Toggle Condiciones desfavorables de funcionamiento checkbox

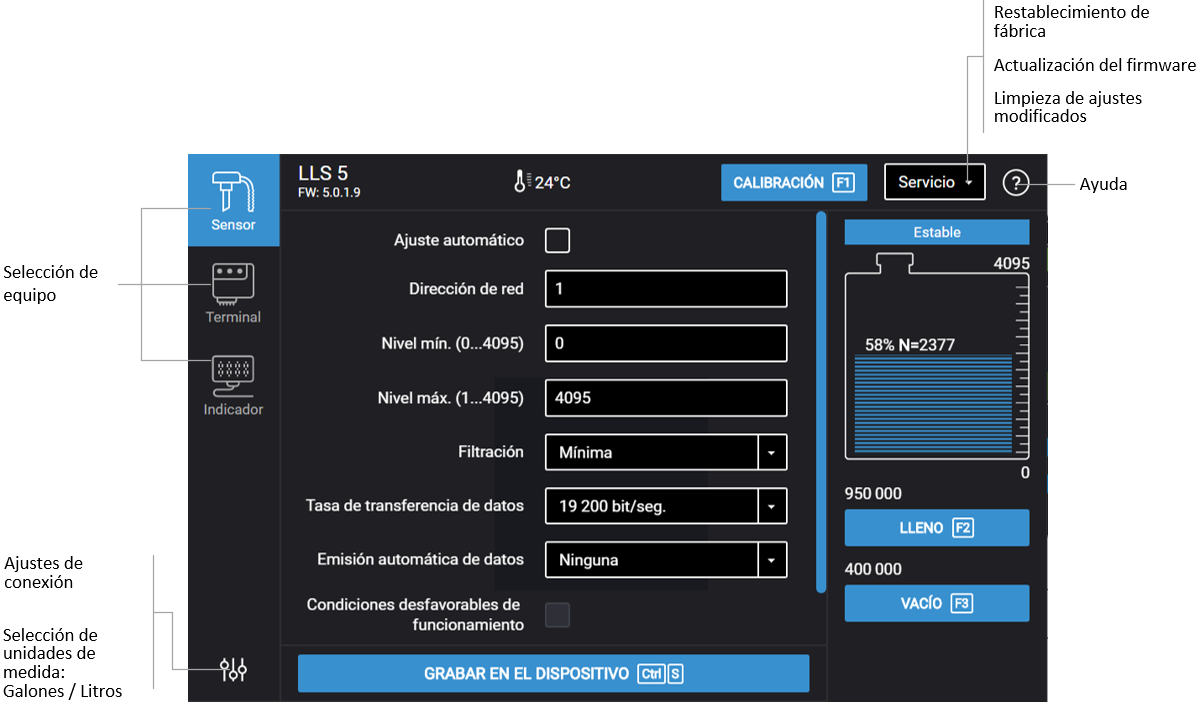point(557,615)
